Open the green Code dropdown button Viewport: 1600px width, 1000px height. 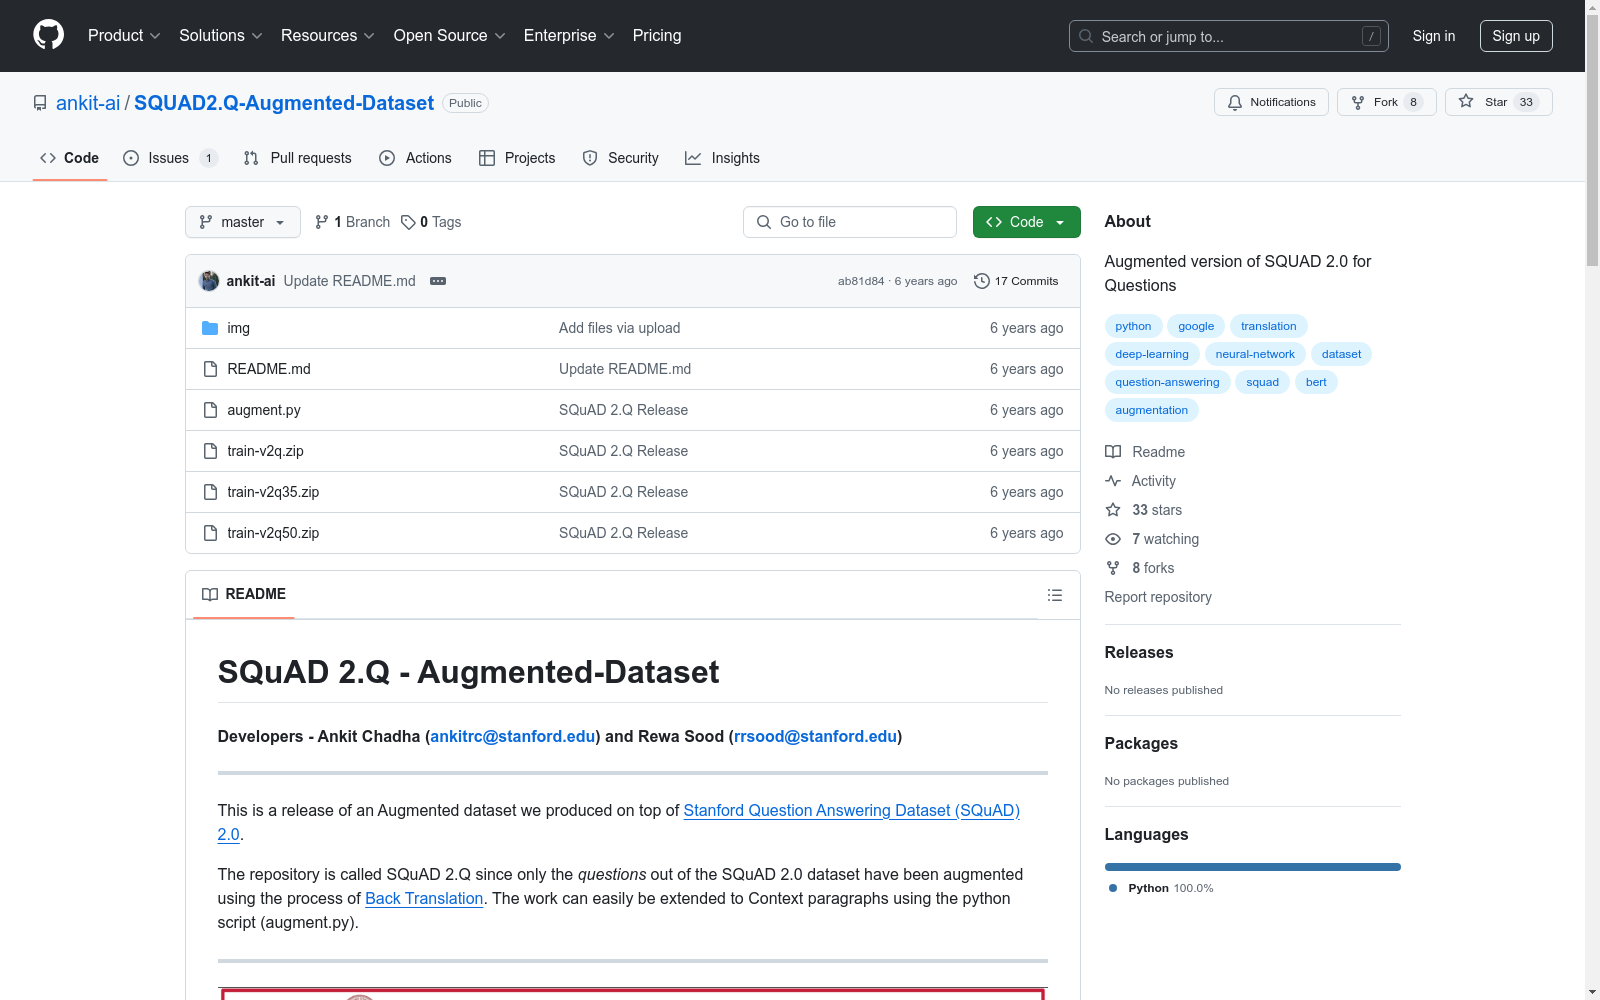[1026, 222]
